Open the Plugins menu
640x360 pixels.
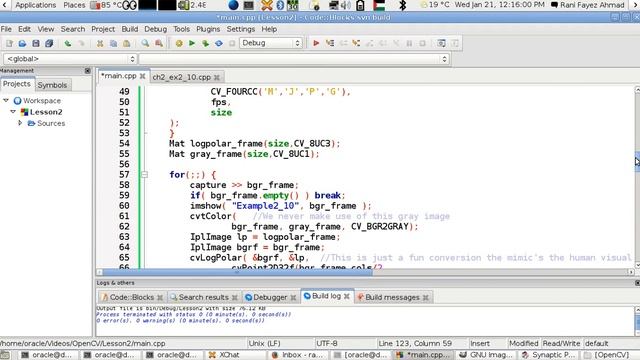208,29
